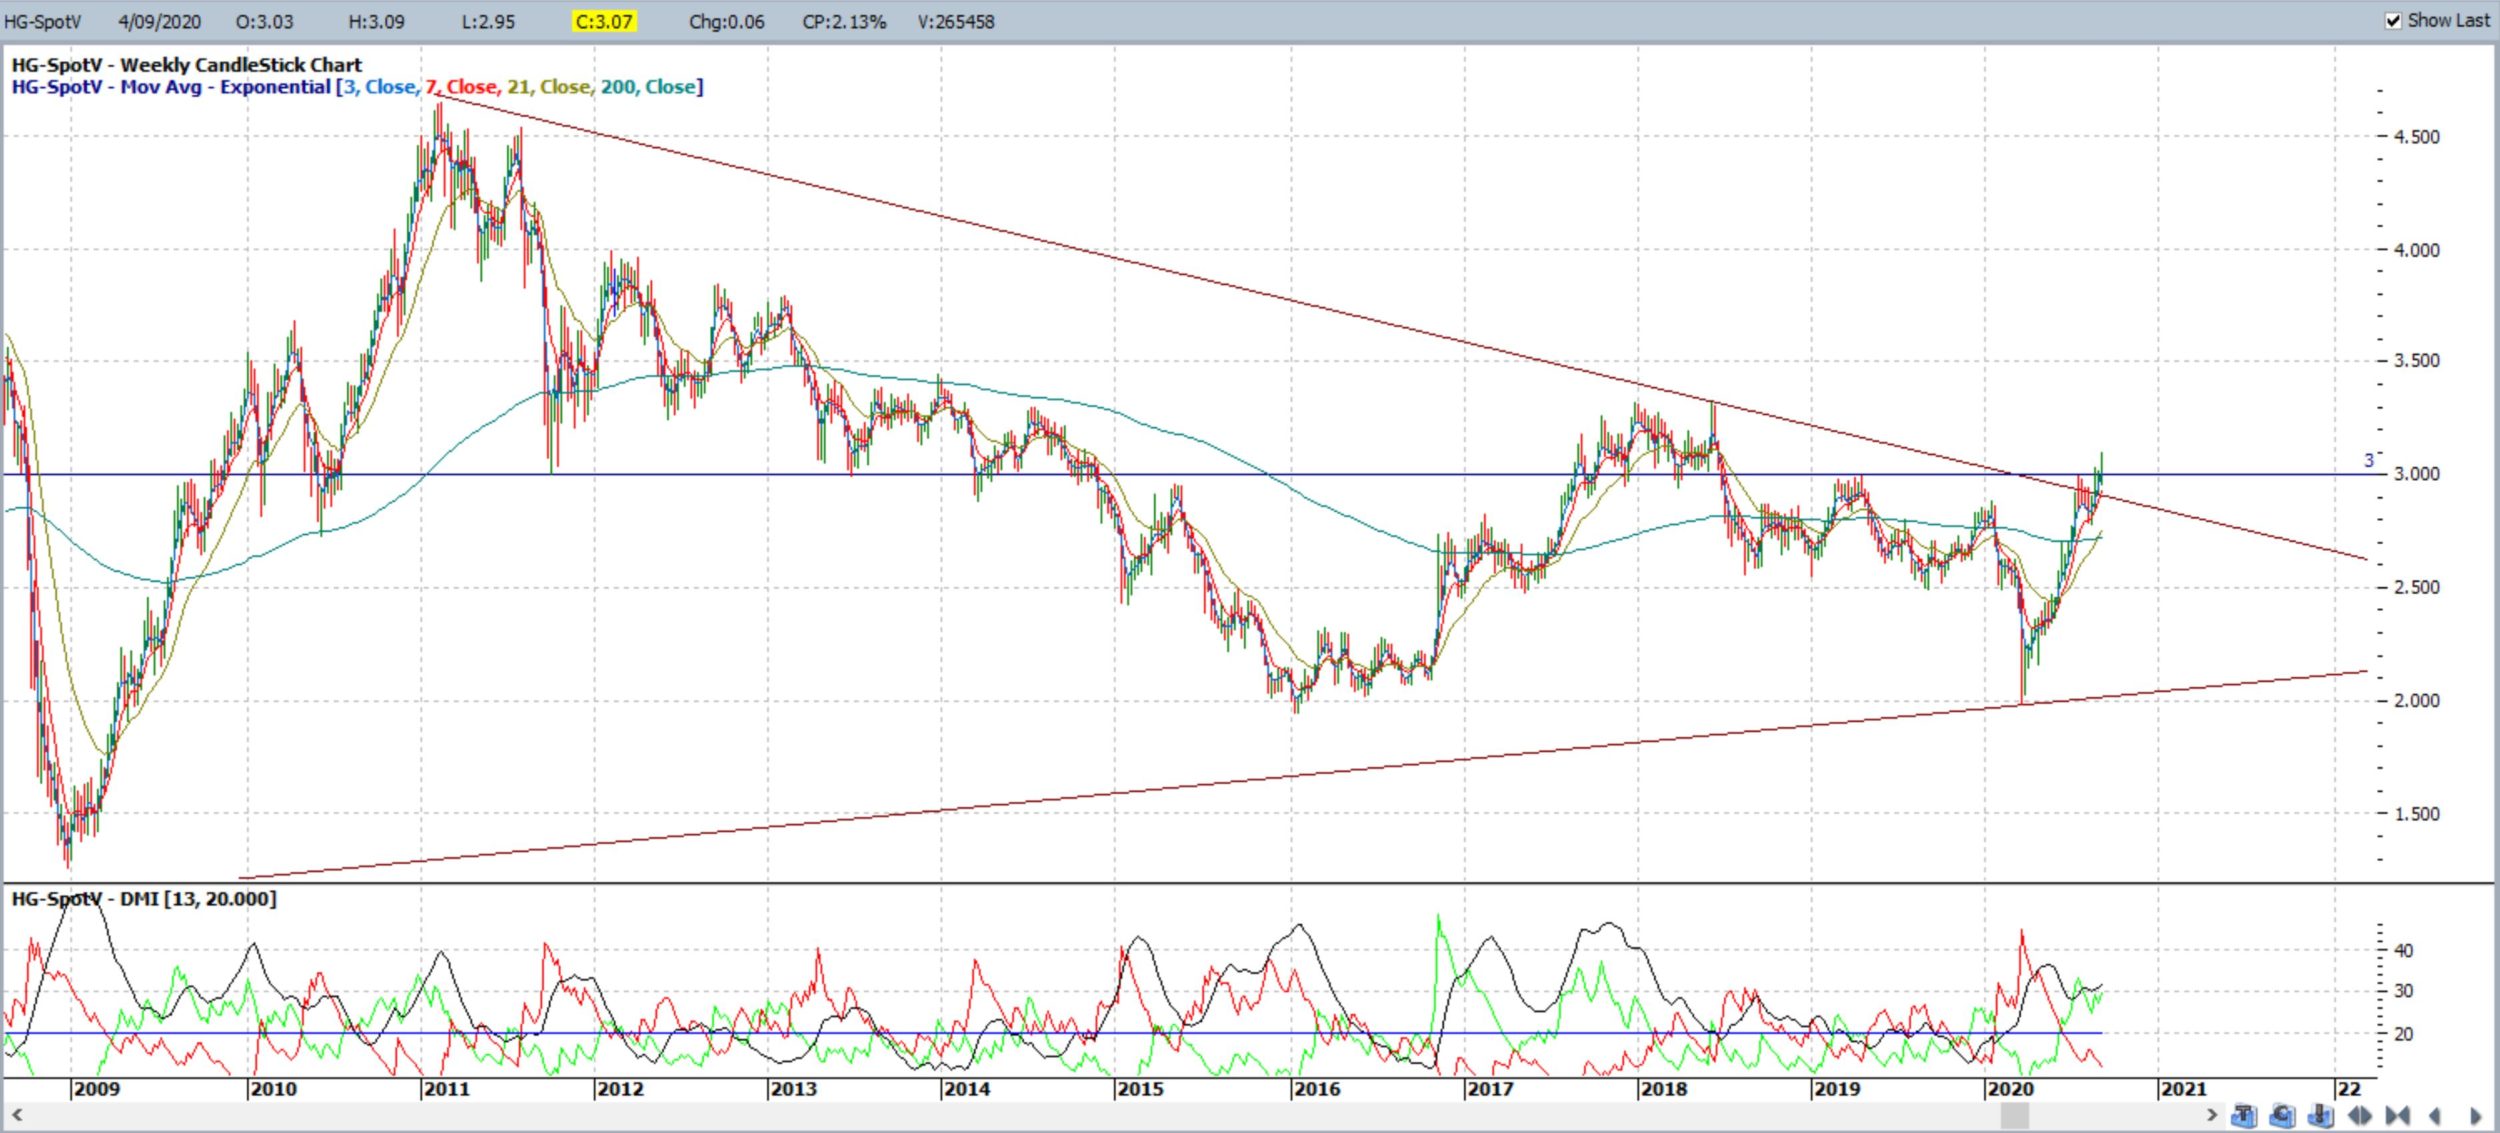Click the 3.000 price axis label
This screenshot has height=1133, width=2500.
point(2417,474)
